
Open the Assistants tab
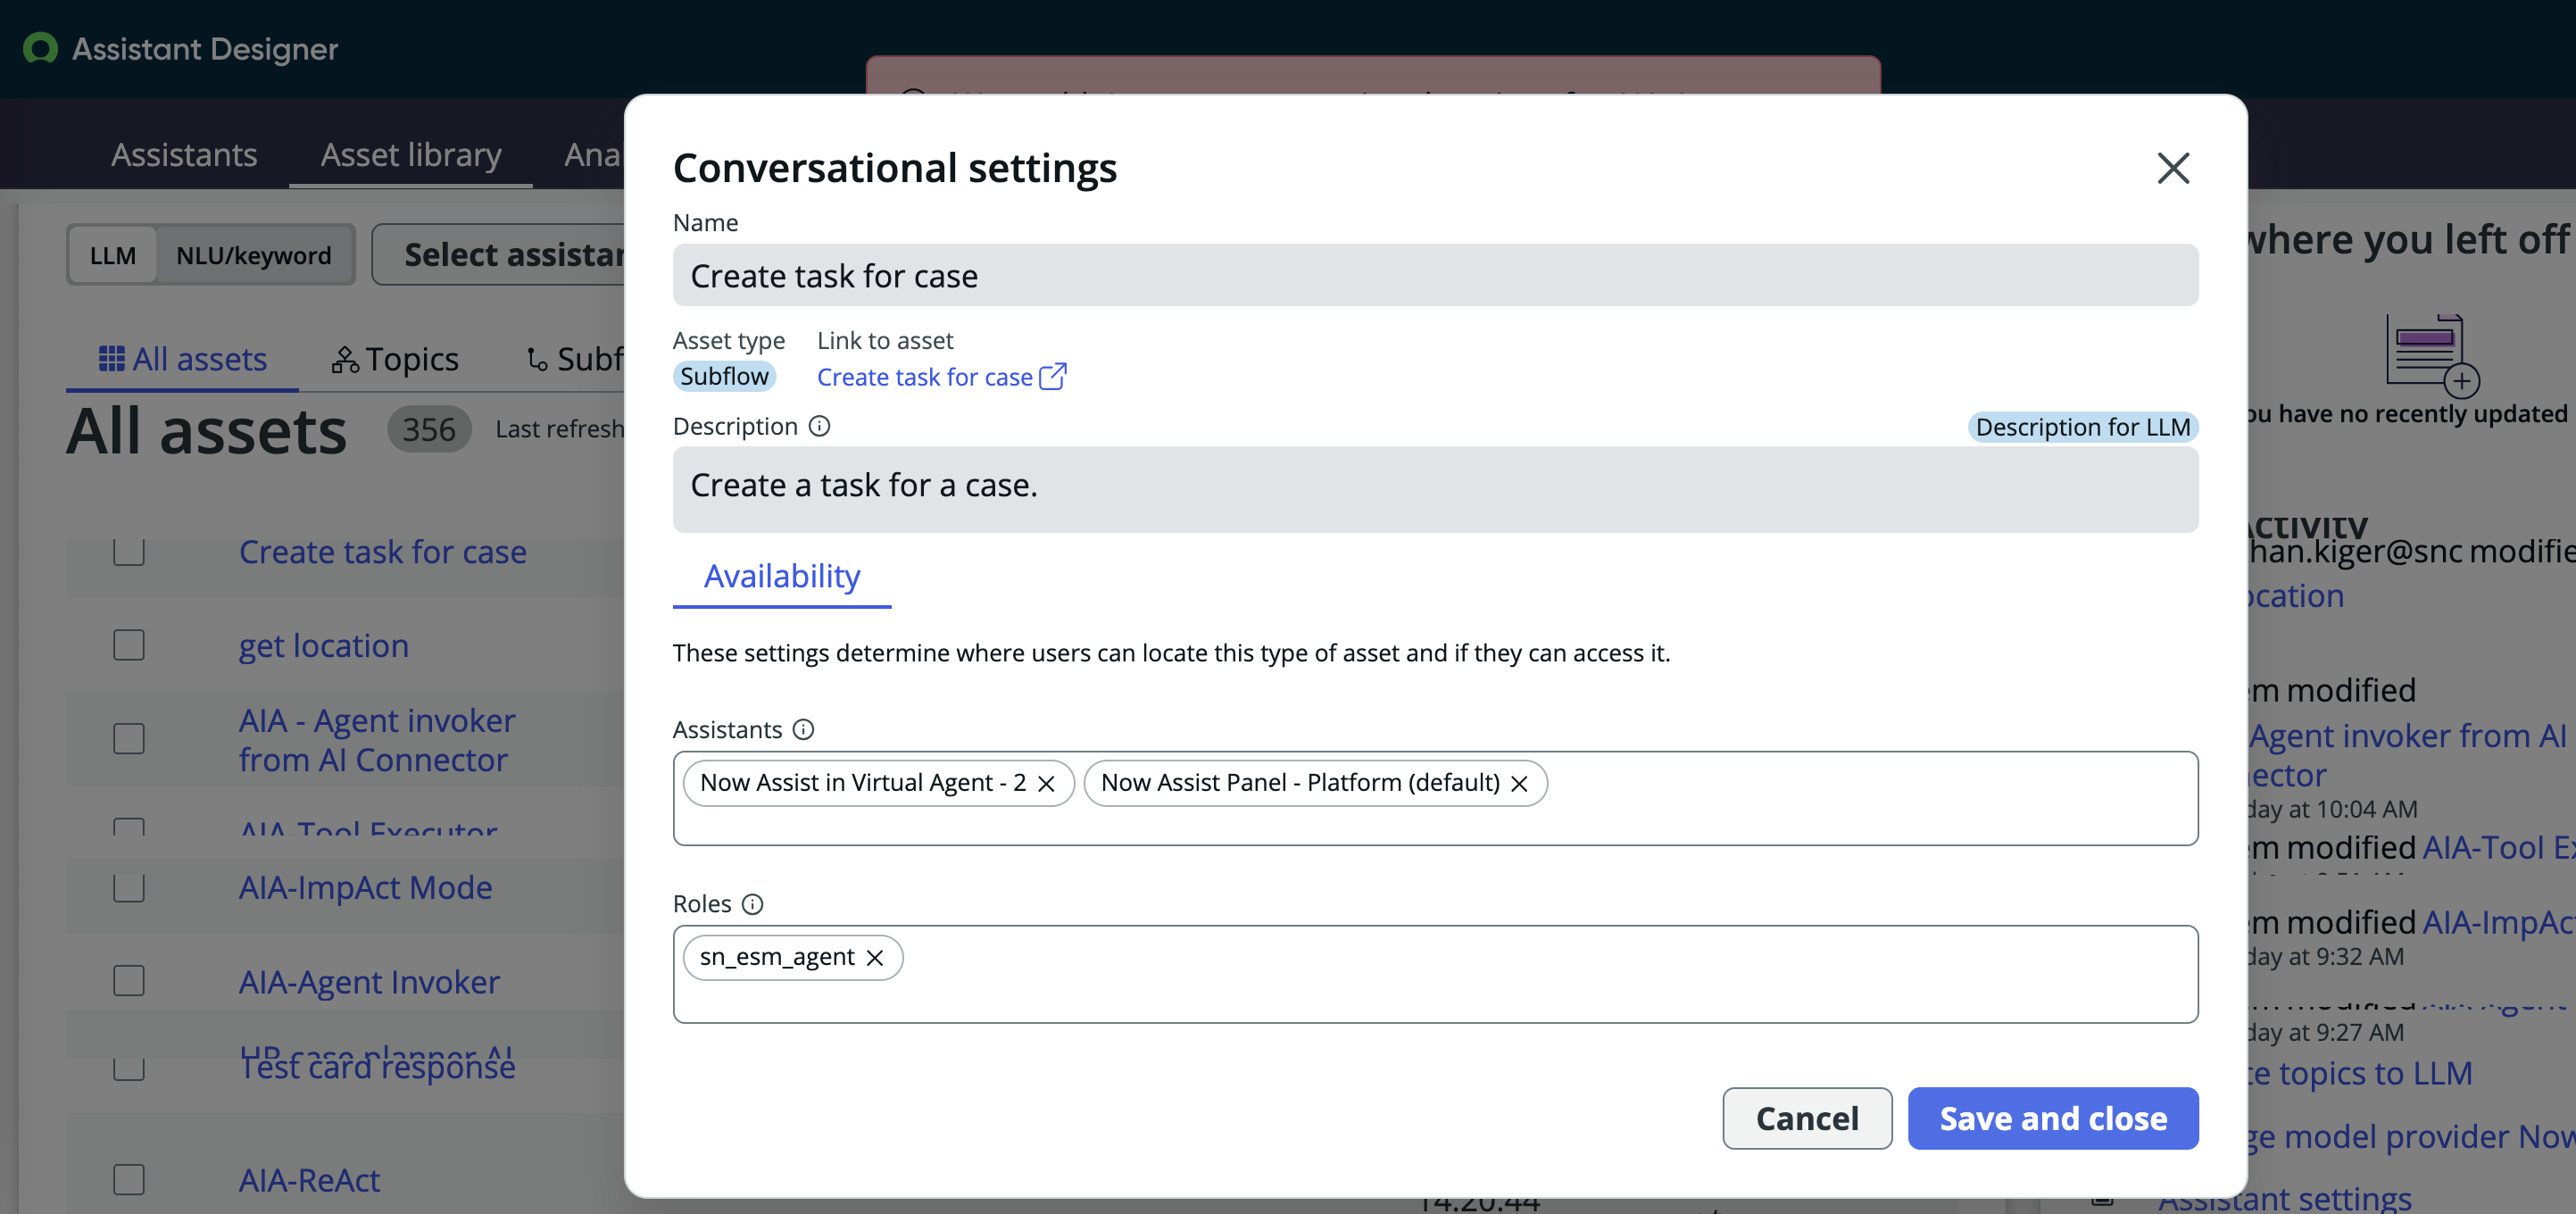[x=184, y=154]
